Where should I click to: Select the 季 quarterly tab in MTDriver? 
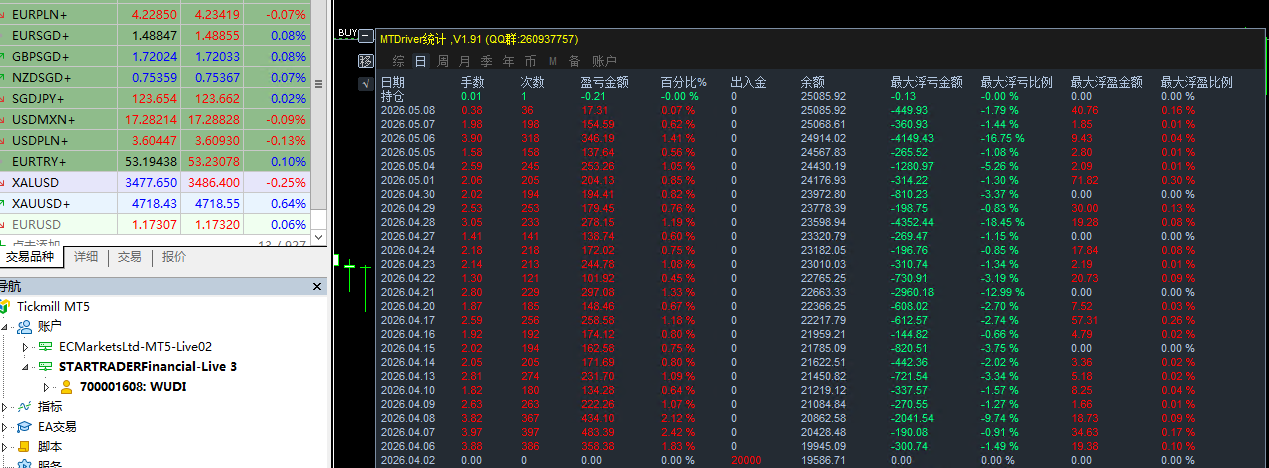point(486,61)
